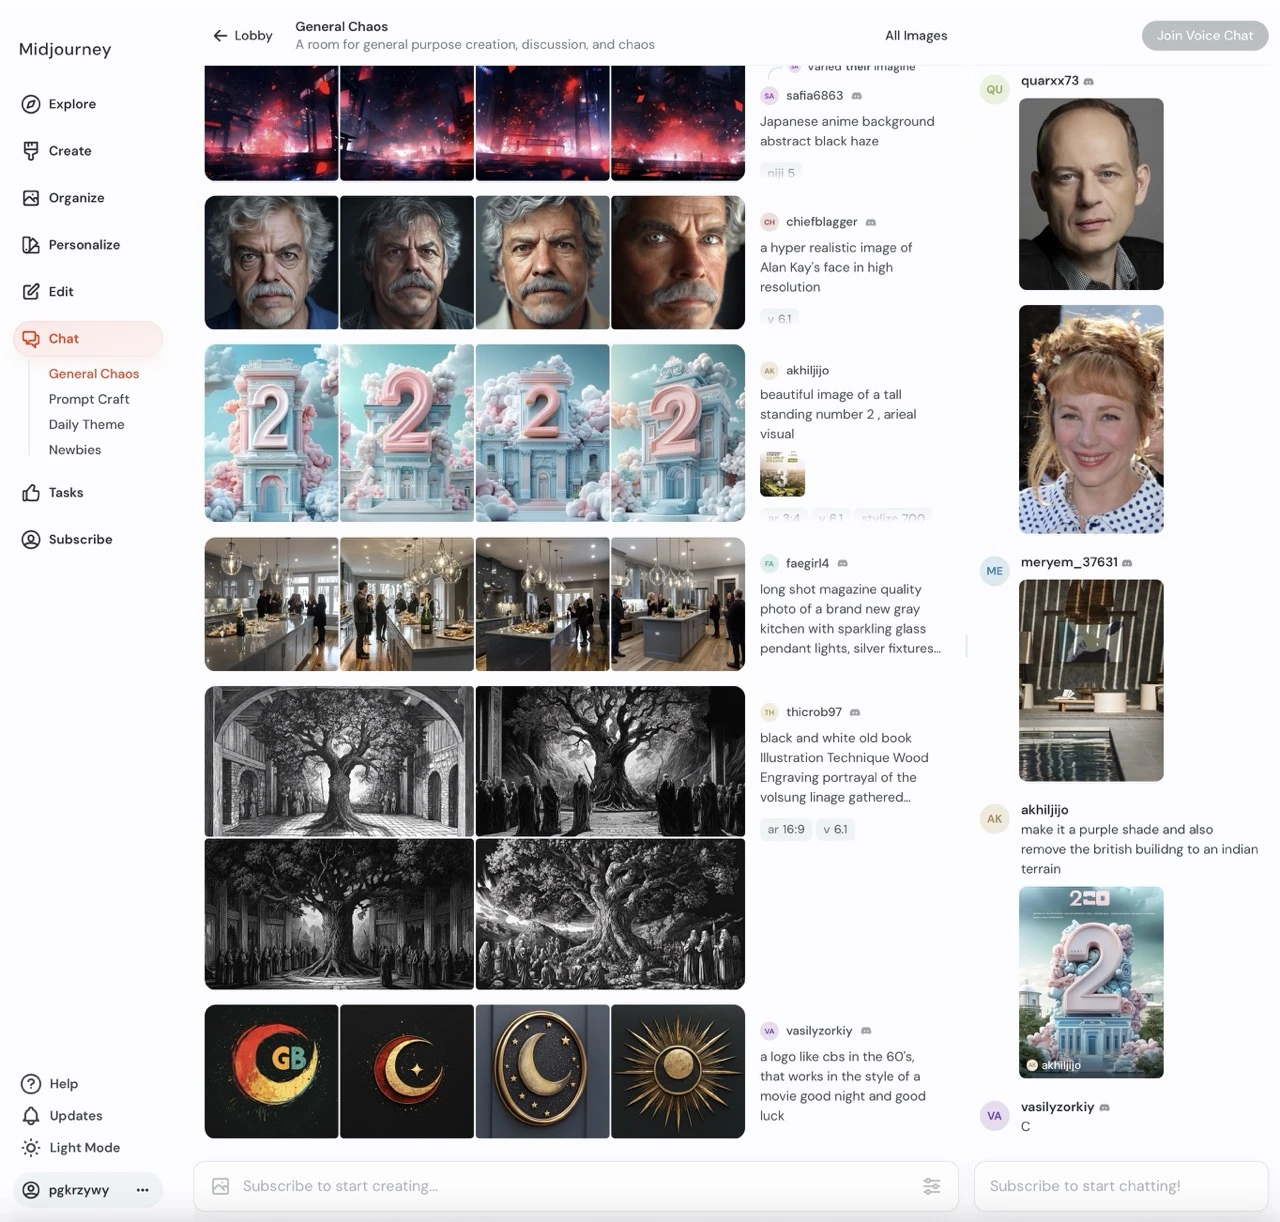Click 'make it a purple shade' chat message
Screen dimensions: 1280x1222
coord(1139,849)
